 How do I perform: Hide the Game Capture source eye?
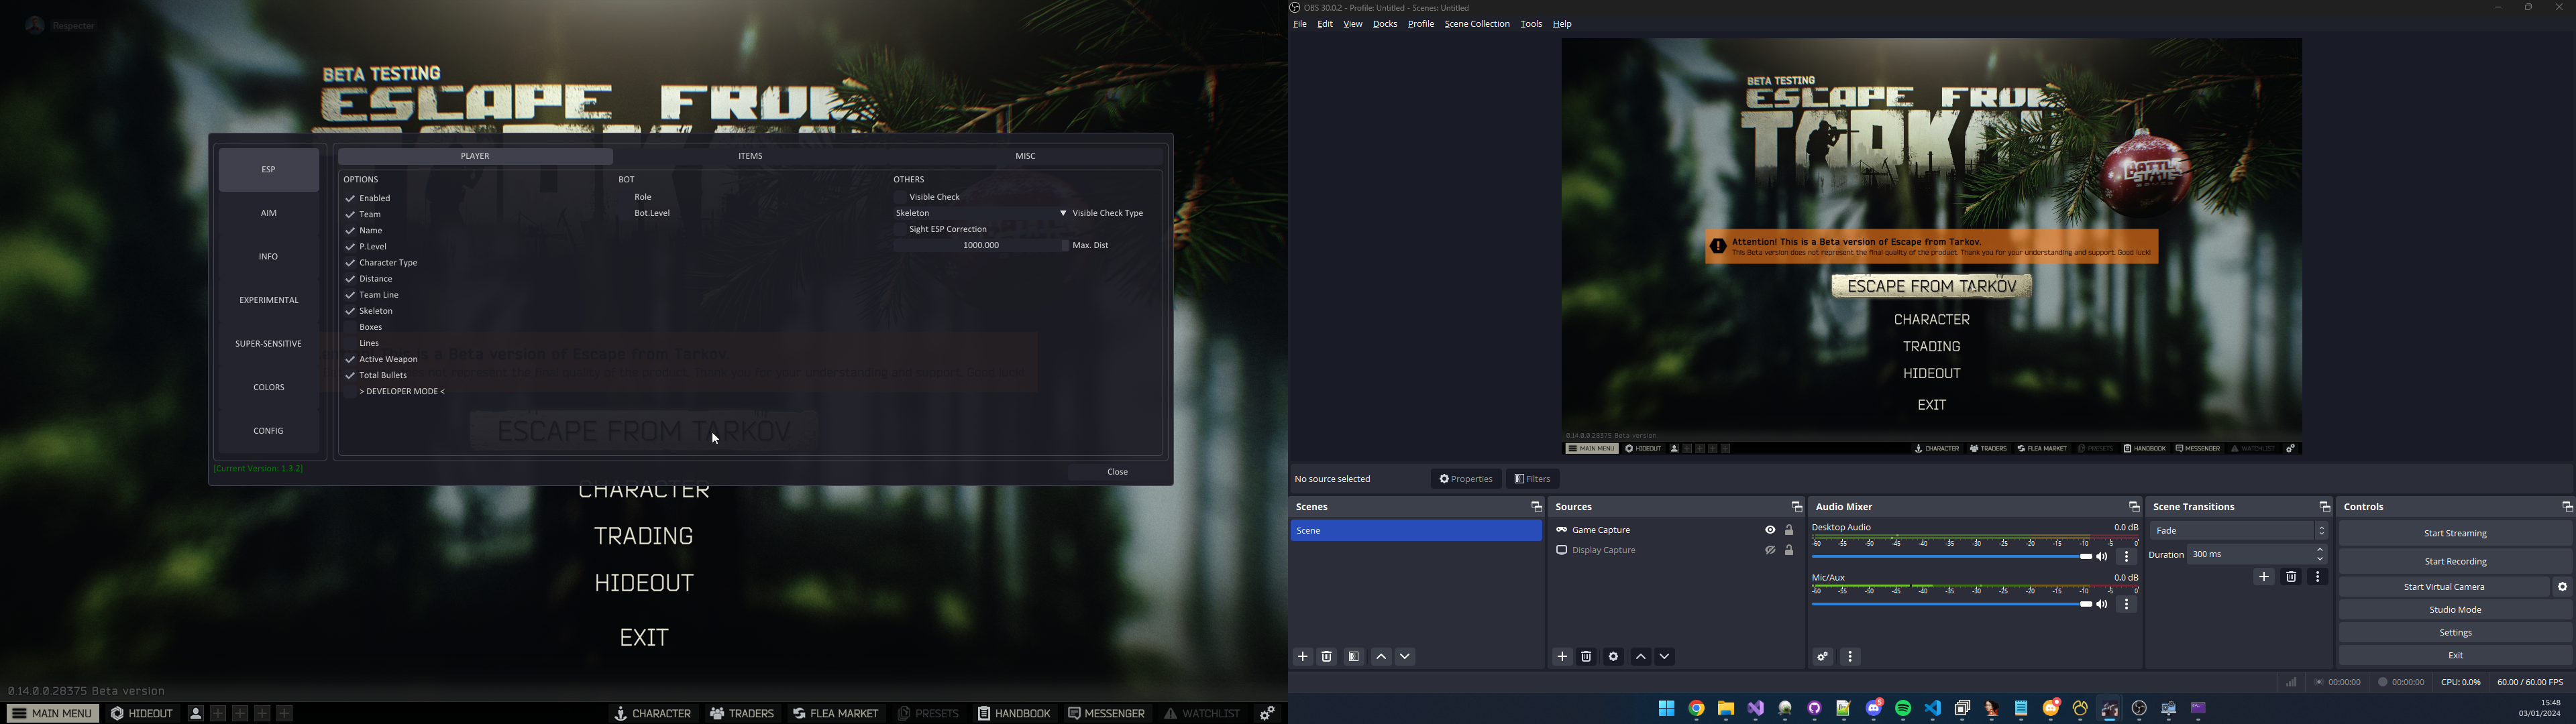point(1770,530)
